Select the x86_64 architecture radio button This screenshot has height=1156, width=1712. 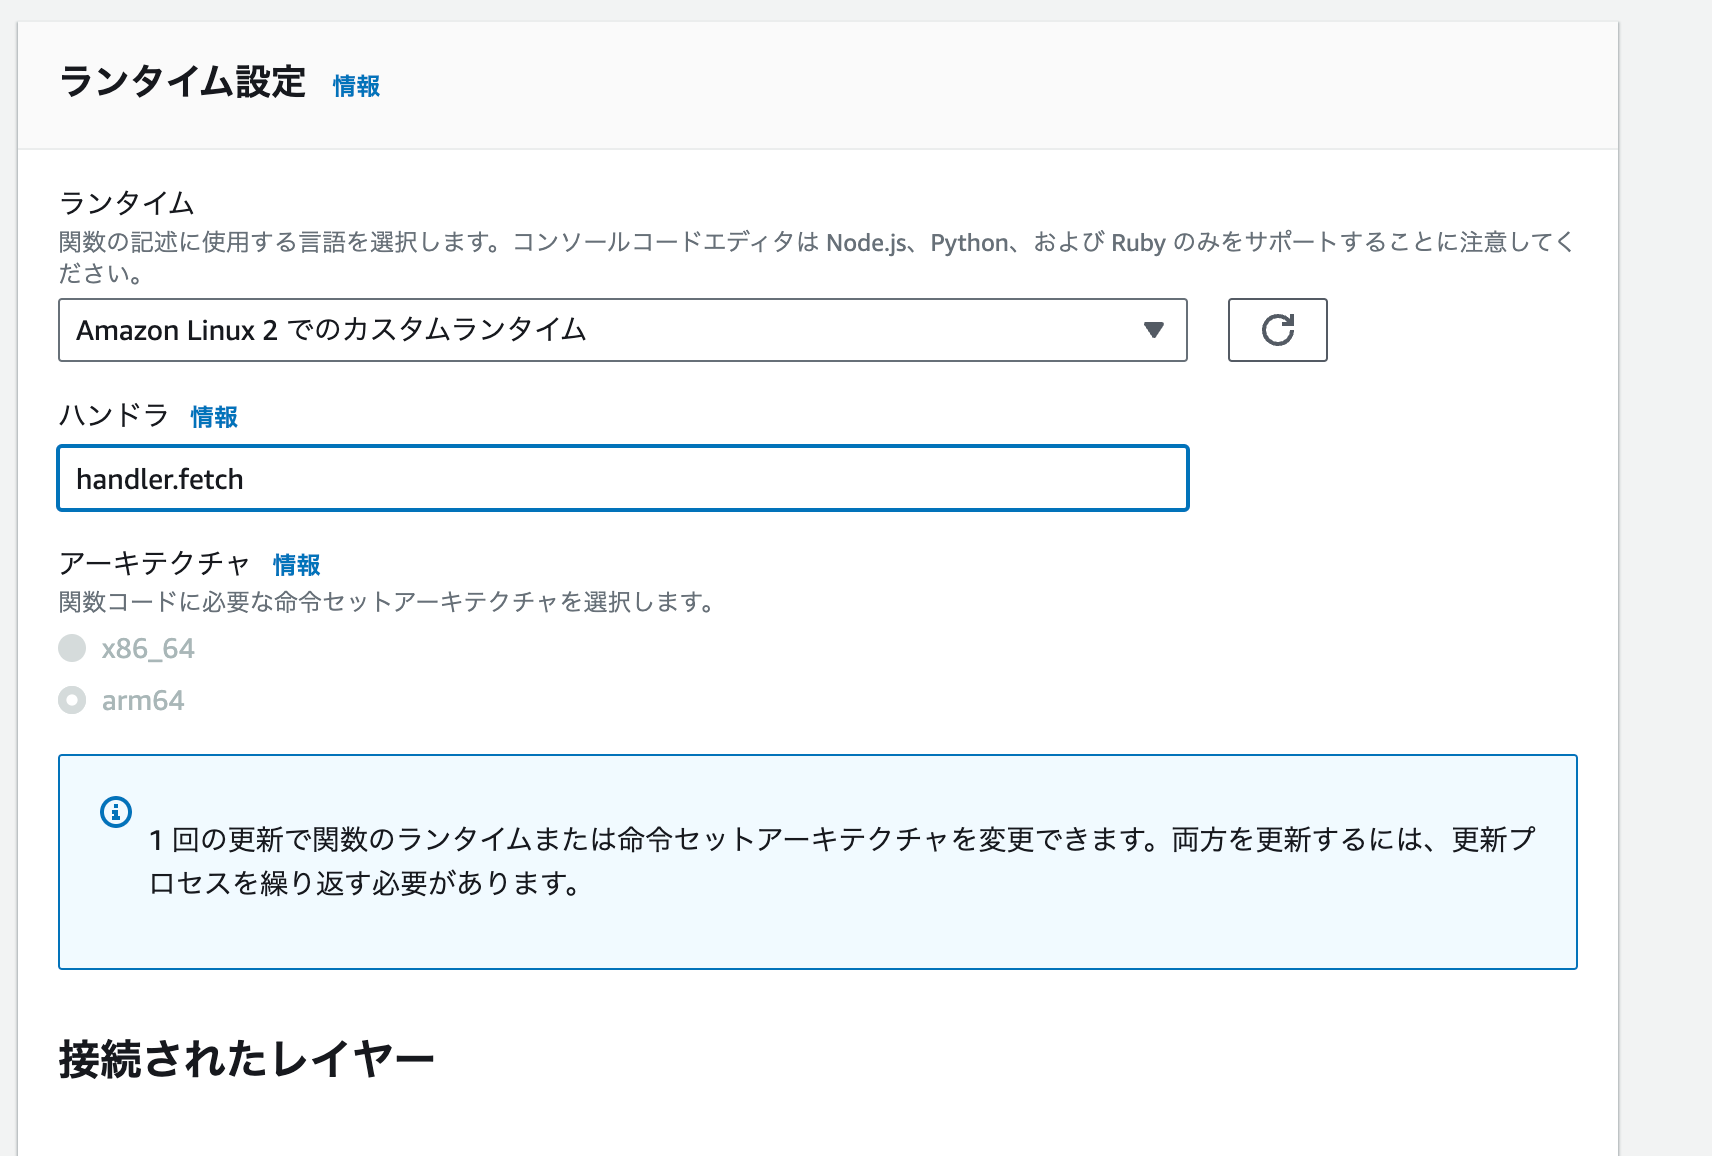(72, 649)
